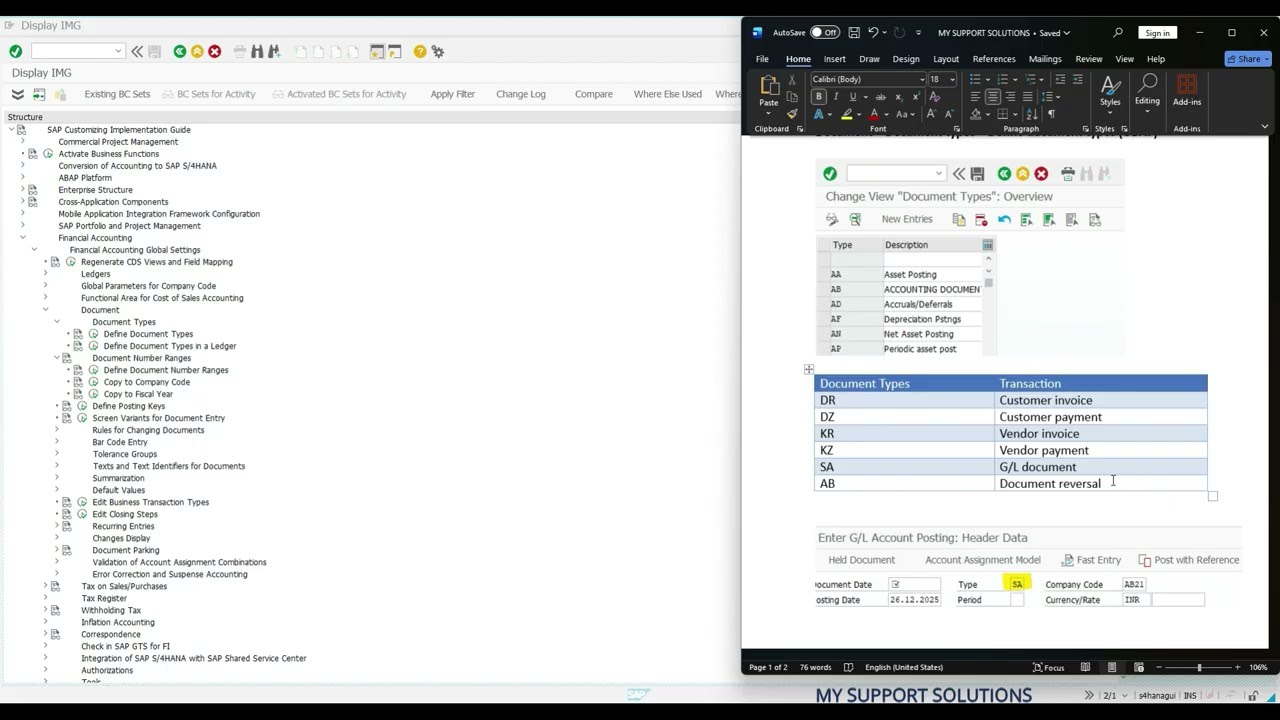Toggle AutoSave switch in Word
The height and width of the screenshot is (720, 1280).
coord(824,33)
